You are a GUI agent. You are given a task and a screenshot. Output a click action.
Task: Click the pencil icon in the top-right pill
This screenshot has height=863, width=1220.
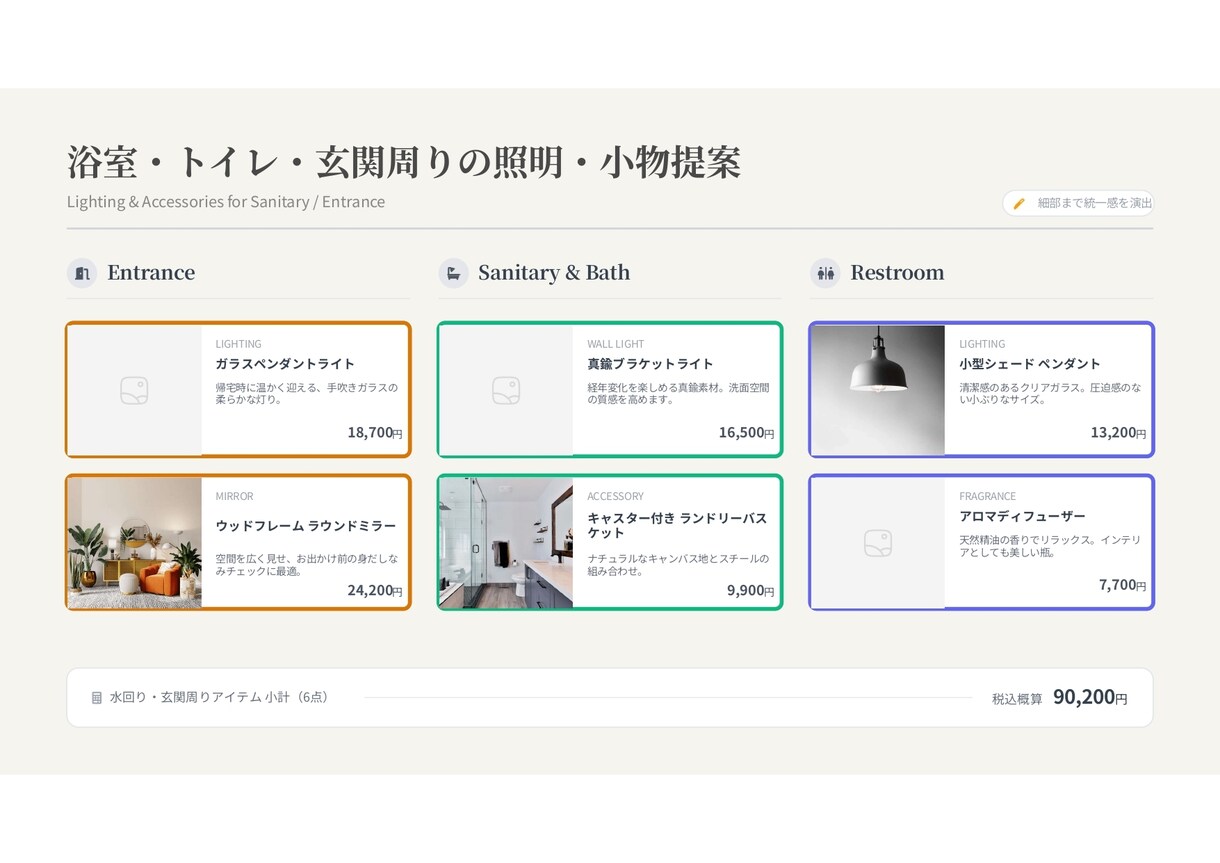tap(1019, 203)
